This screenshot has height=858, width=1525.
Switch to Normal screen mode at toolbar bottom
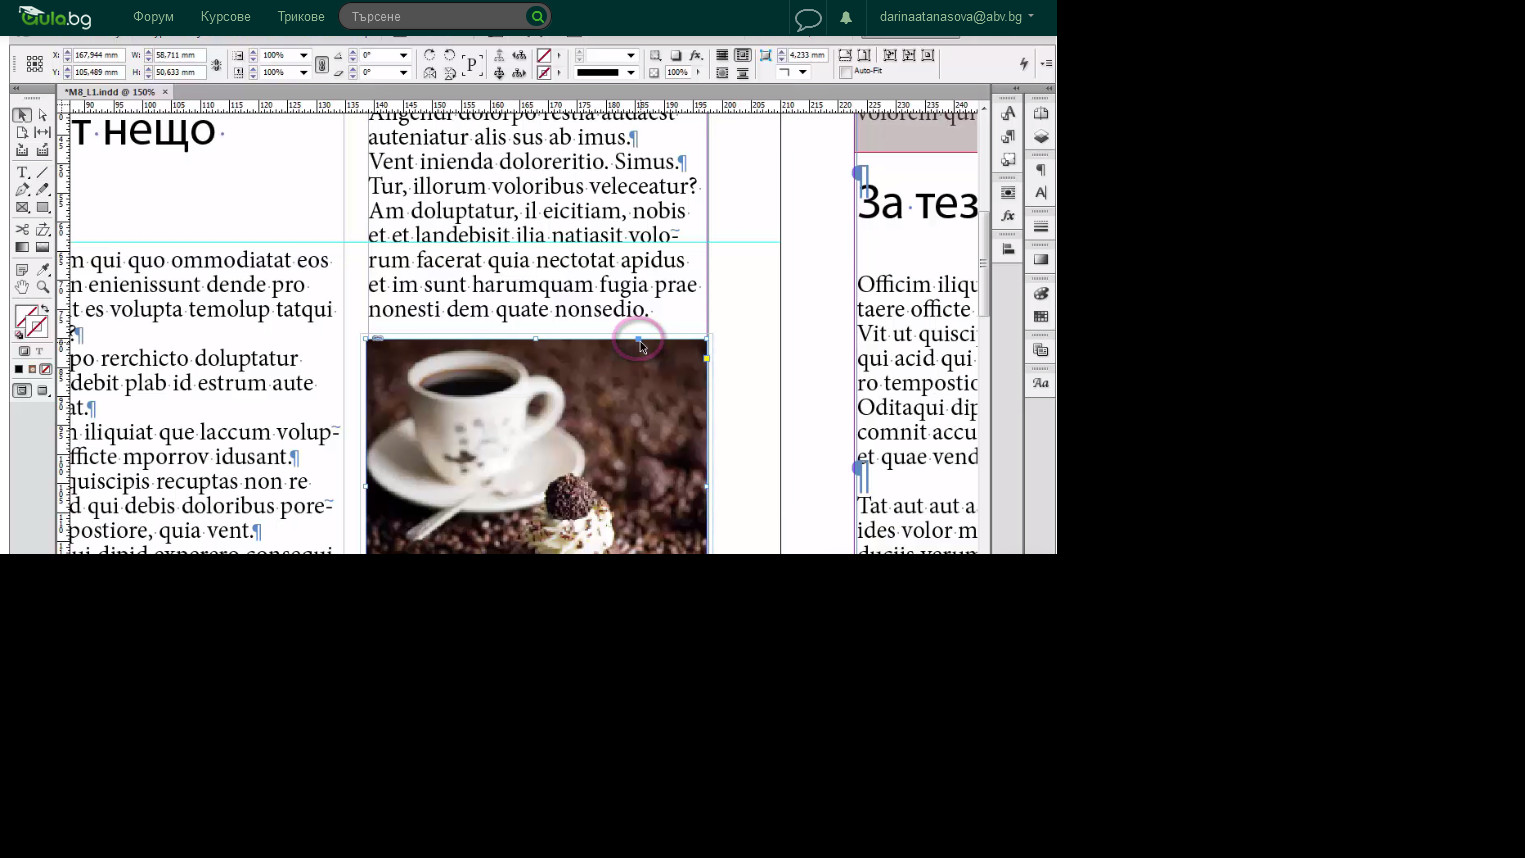21,390
